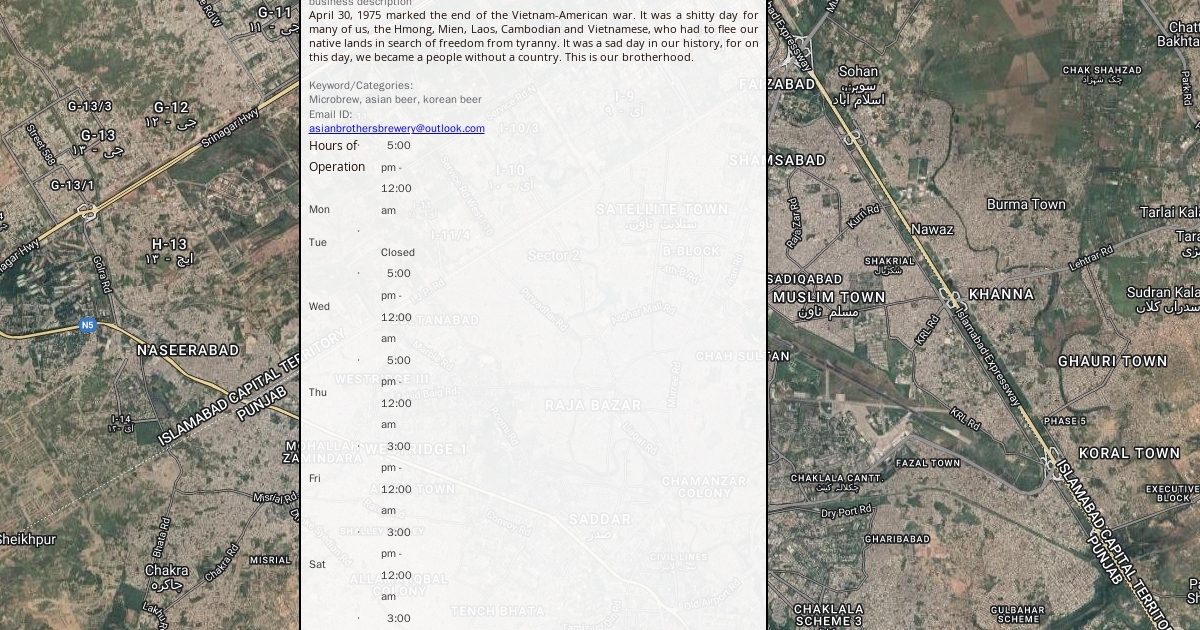Image resolution: width=1200 pixels, height=630 pixels.
Task: Select the NASEERABAD label on the map
Action: pyautogui.click(x=188, y=350)
